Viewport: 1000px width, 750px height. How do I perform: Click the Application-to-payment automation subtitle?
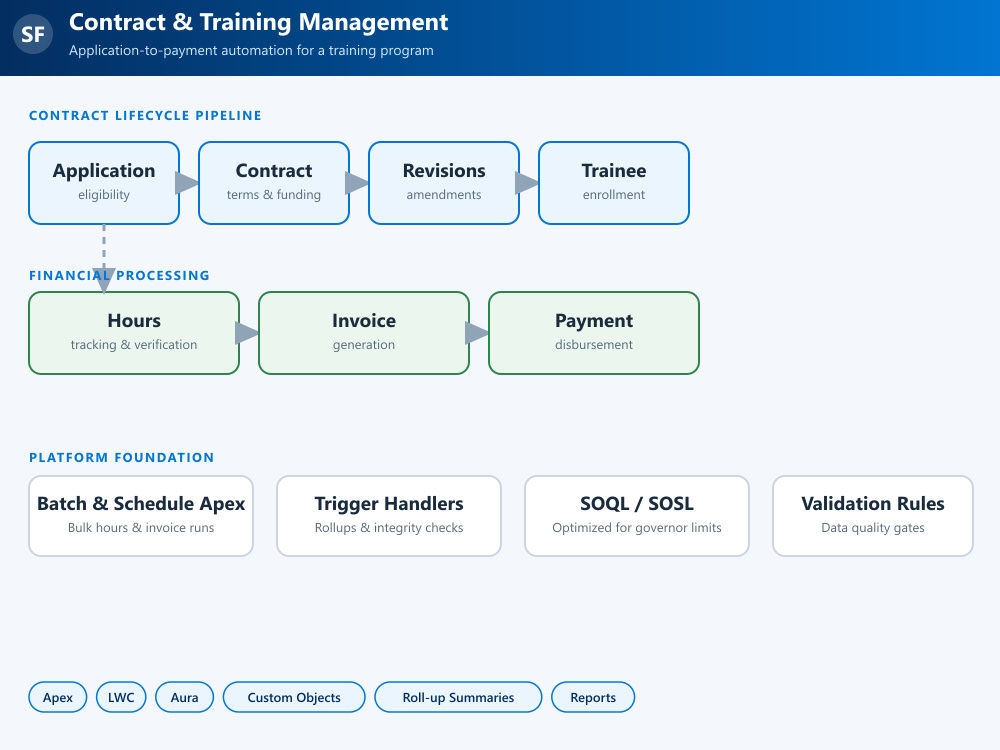(x=251, y=50)
